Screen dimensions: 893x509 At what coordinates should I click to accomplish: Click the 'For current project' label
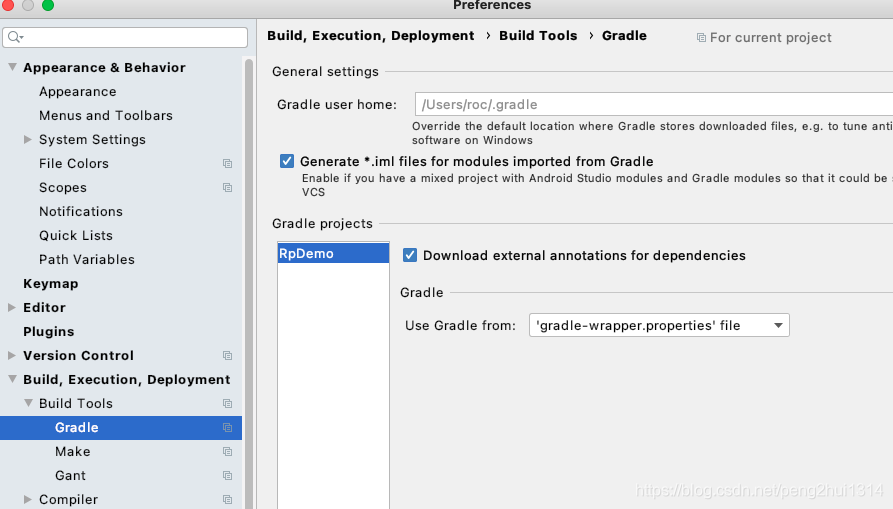click(771, 38)
